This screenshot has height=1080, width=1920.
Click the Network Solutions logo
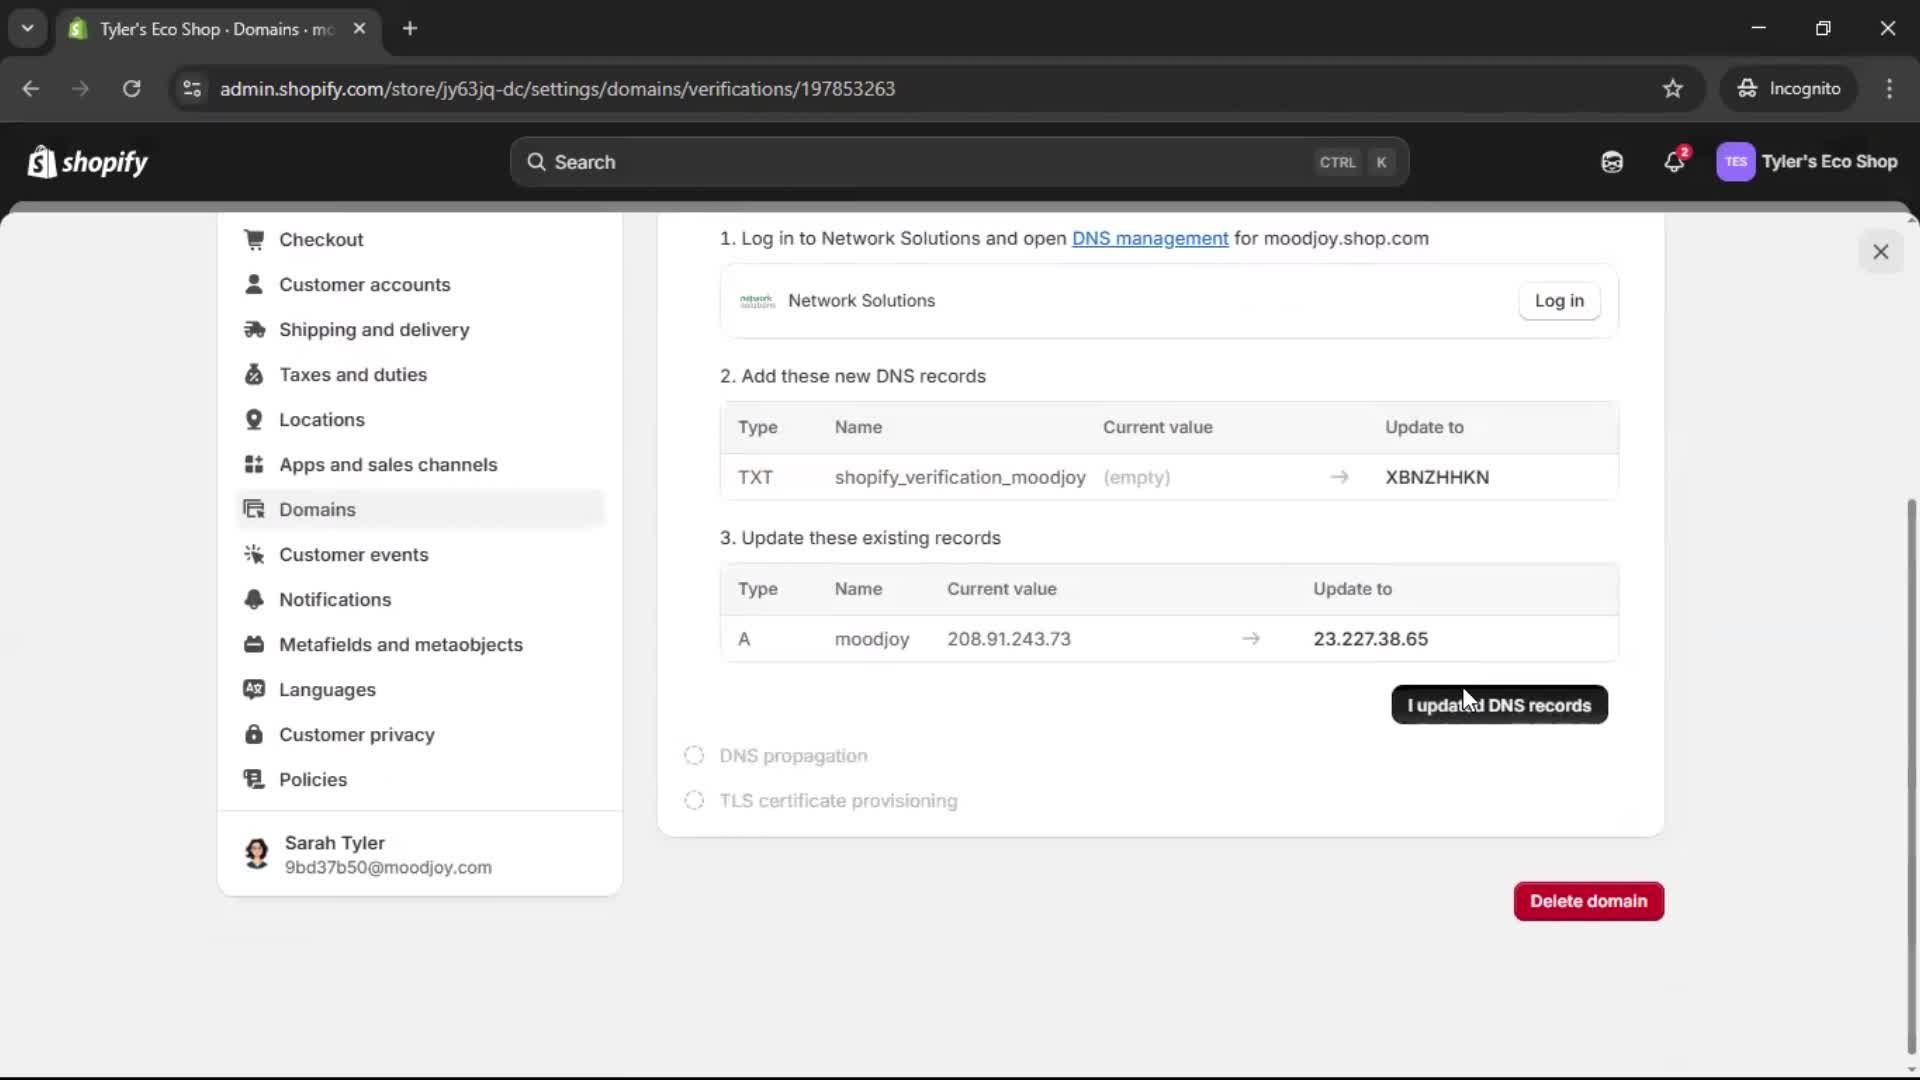coord(757,300)
